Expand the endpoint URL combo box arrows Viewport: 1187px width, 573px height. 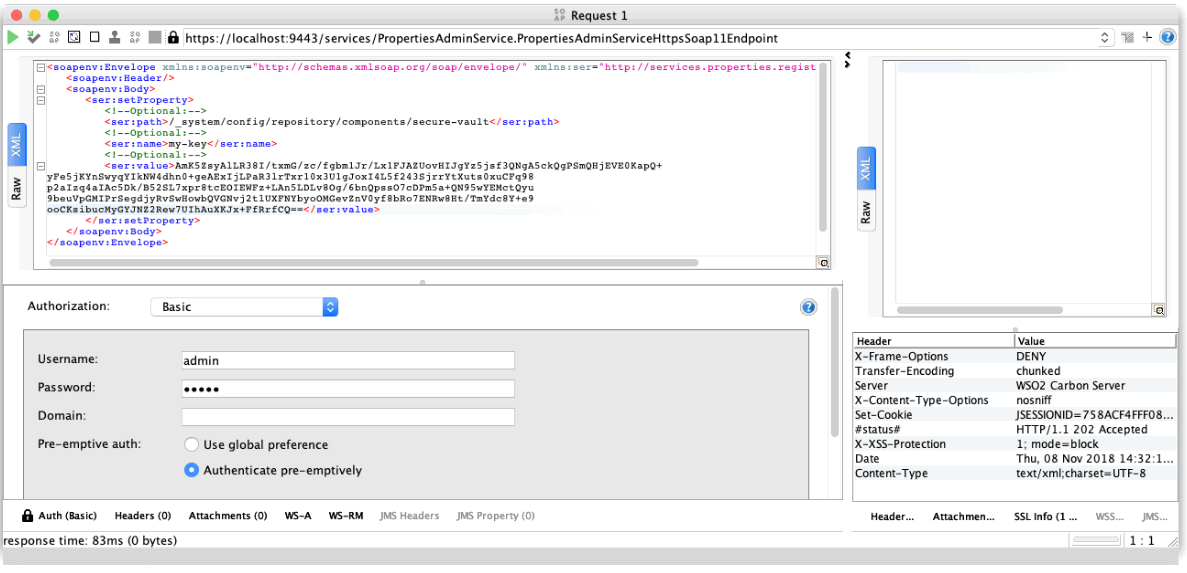1105,38
